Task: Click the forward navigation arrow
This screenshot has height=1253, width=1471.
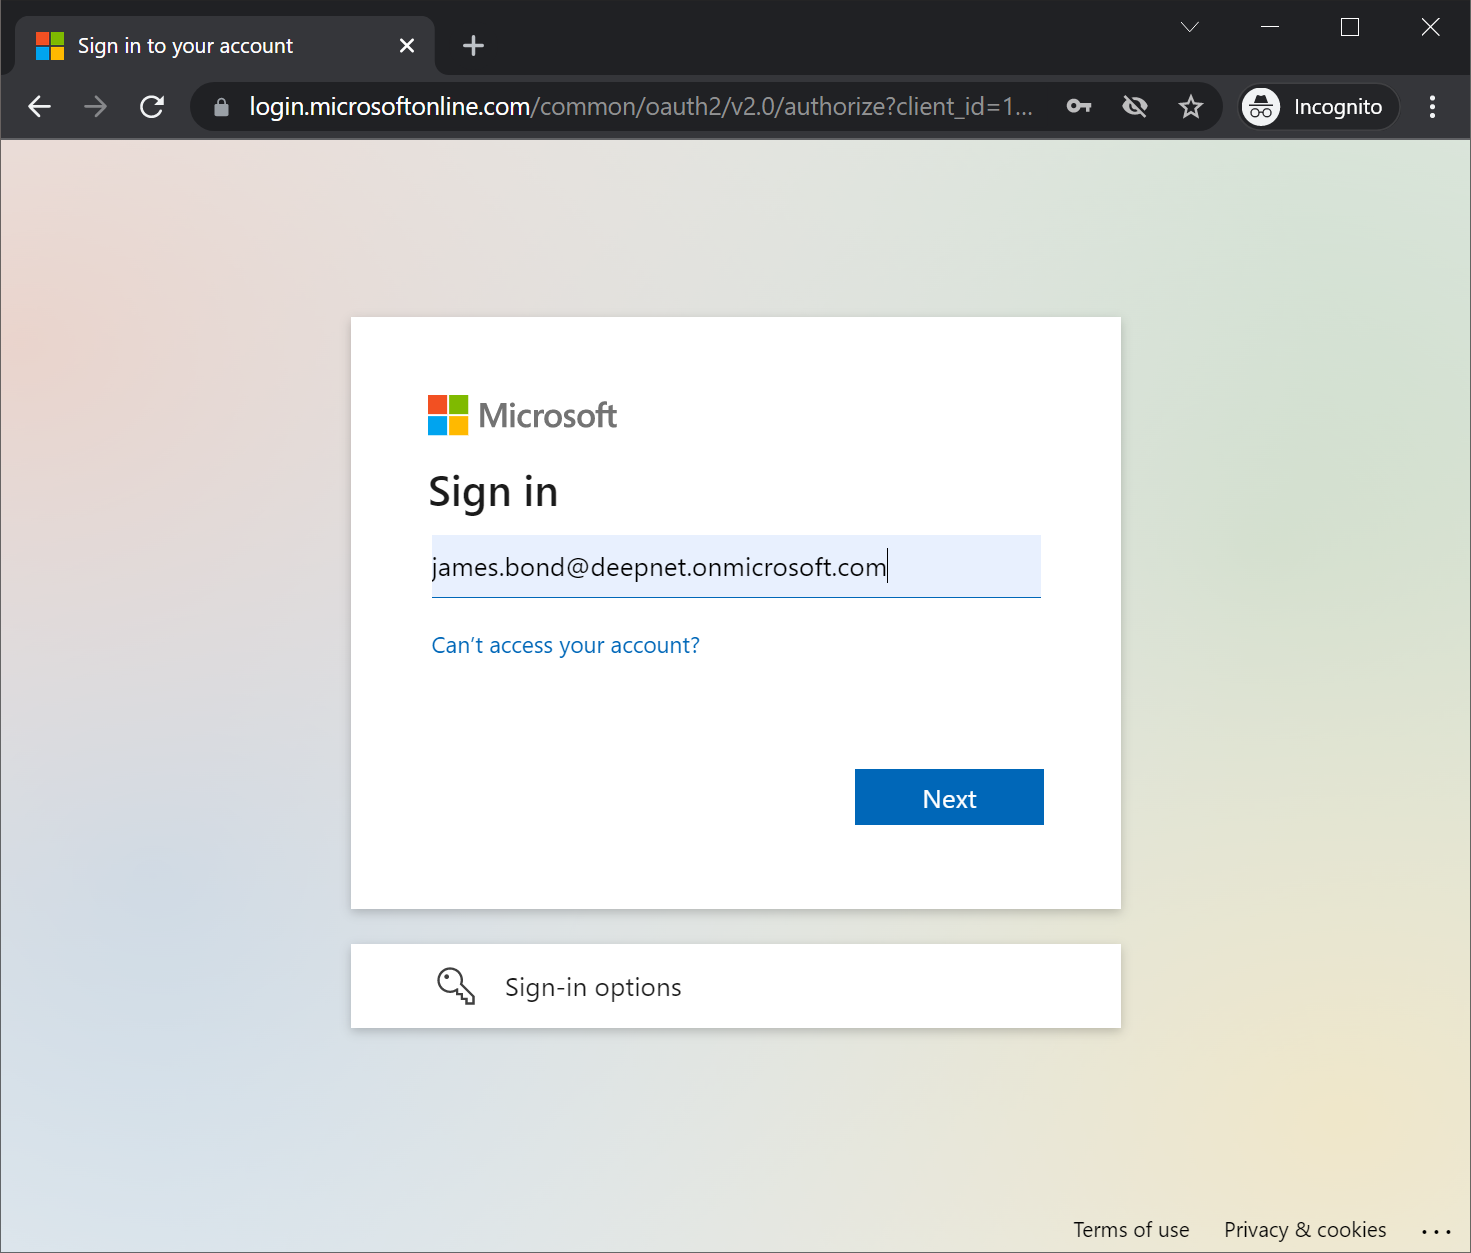Action: point(96,107)
